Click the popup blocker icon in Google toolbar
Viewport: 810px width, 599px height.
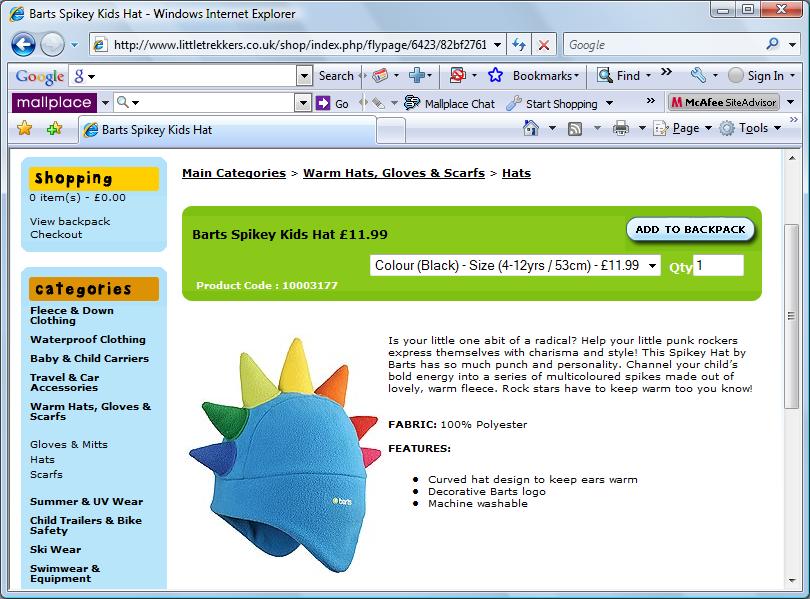point(457,75)
